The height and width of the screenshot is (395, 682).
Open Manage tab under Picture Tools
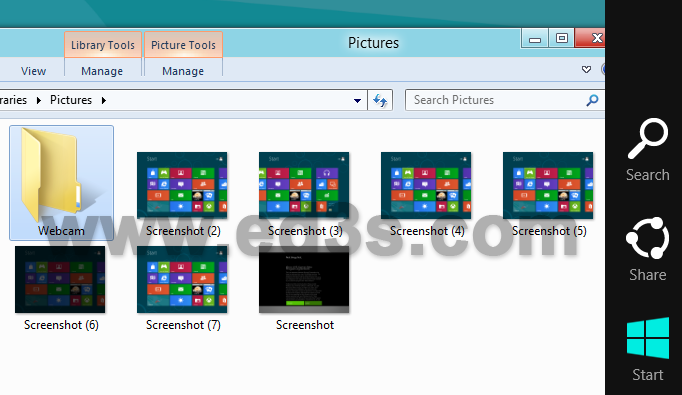[x=183, y=71]
